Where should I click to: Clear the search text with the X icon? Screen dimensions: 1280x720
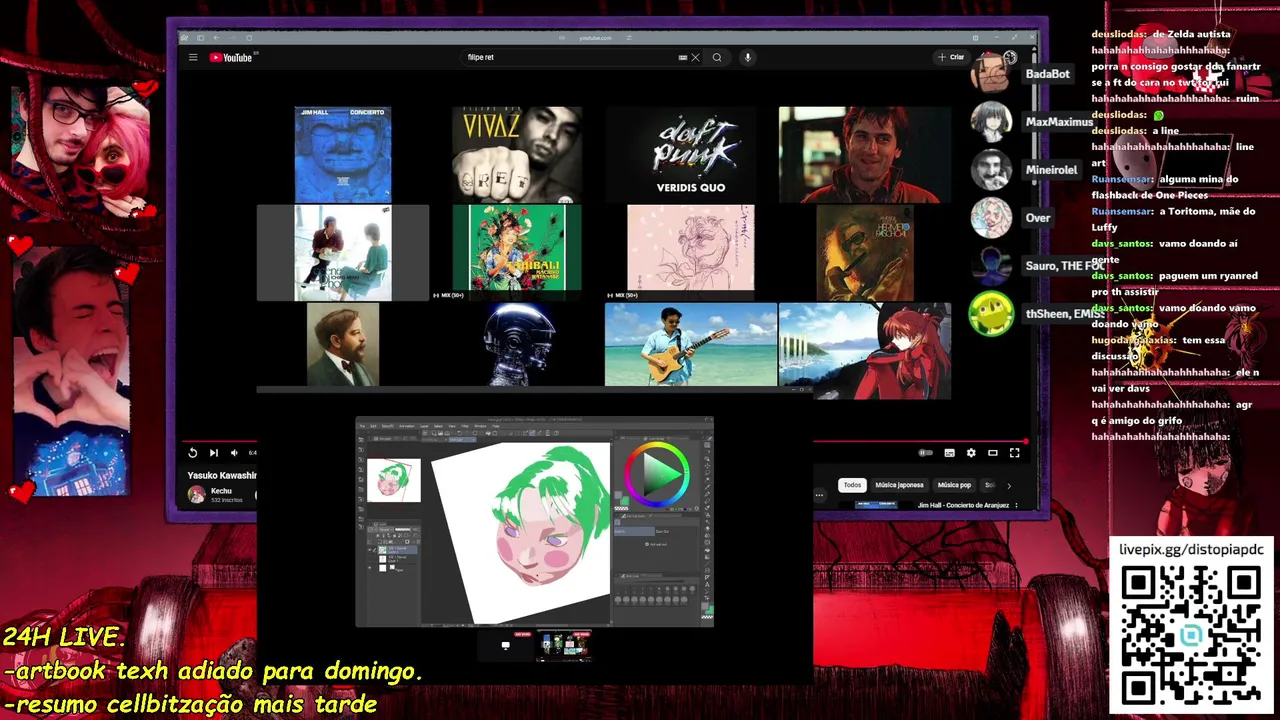(x=696, y=57)
